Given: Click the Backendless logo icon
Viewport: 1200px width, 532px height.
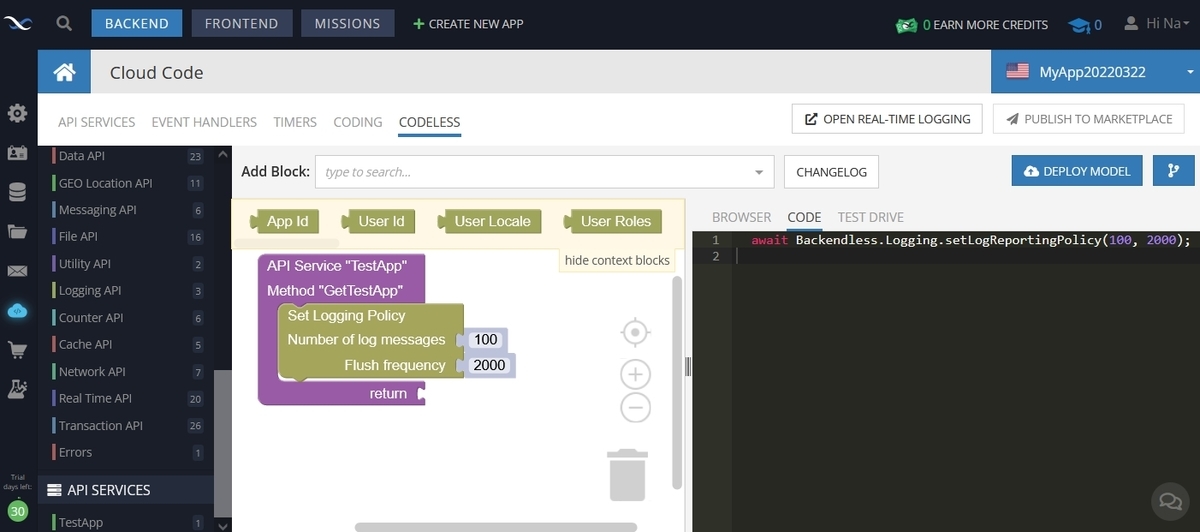Looking at the screenshot, I should tap(18, 23).
